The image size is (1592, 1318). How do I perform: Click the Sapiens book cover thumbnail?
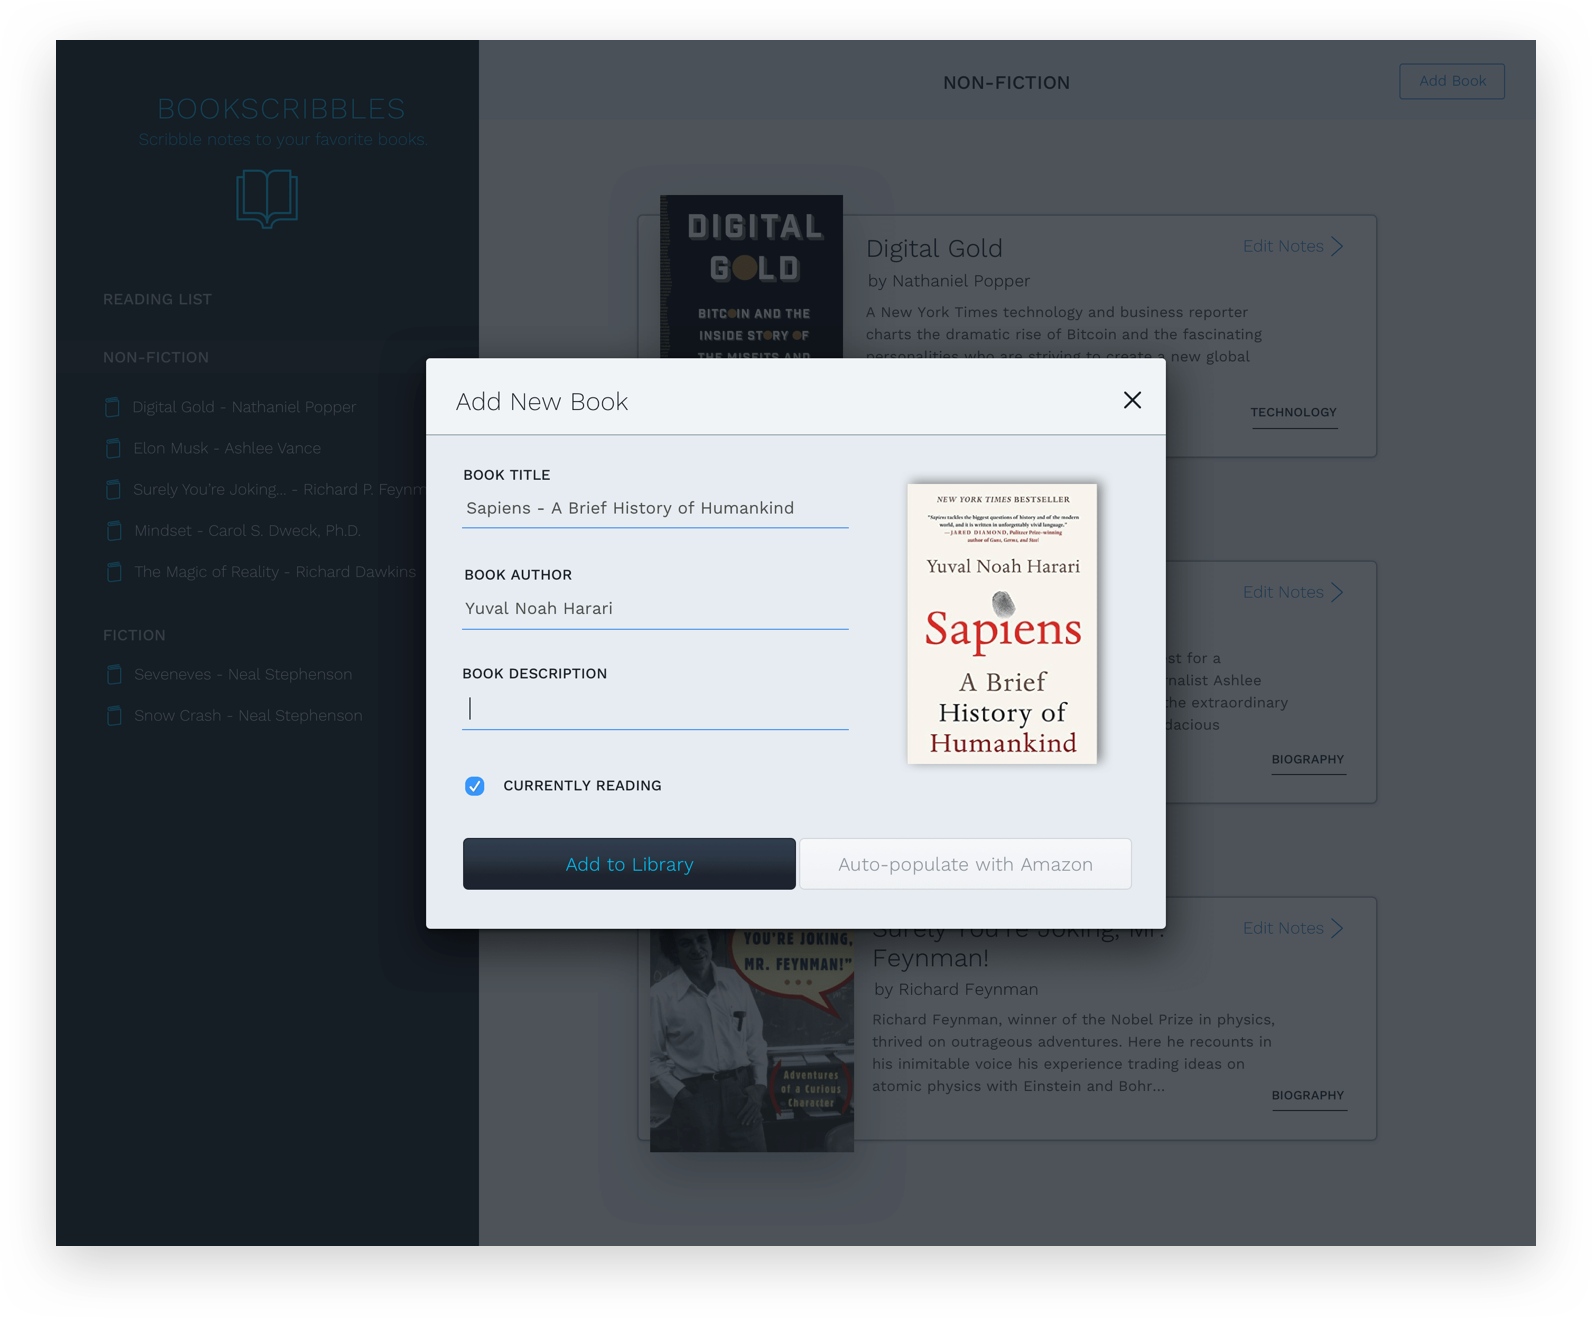coord(1002,624)
